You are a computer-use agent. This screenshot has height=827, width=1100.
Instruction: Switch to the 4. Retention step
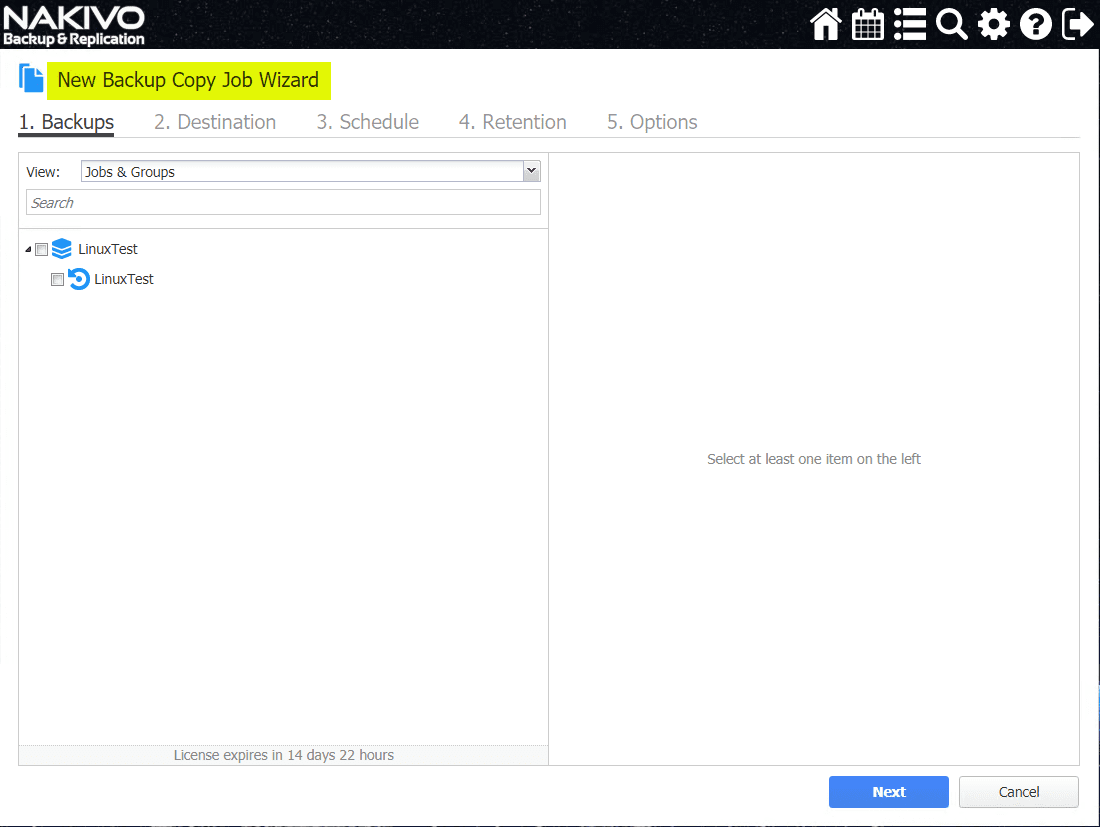pyautogui.click(x=512, y=122)
